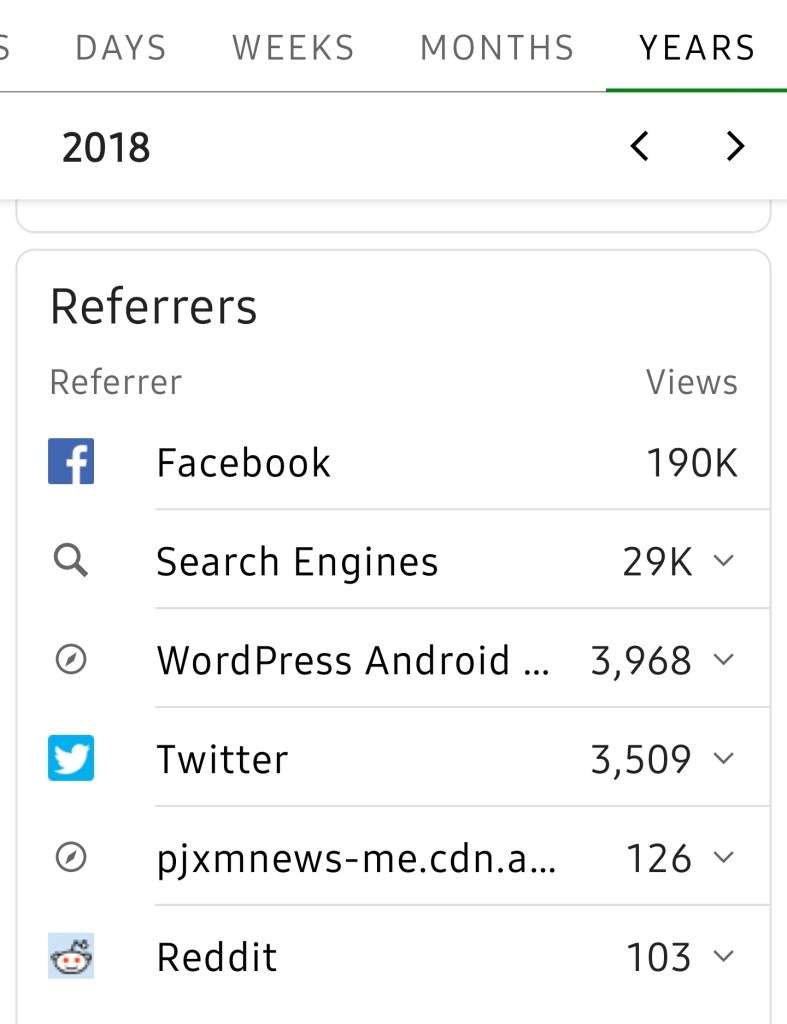Switch to the Days tab

coord(121,48)
